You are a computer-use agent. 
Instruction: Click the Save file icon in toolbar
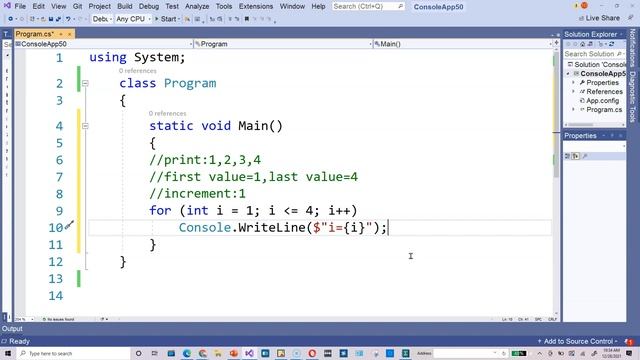click(51, 19)
